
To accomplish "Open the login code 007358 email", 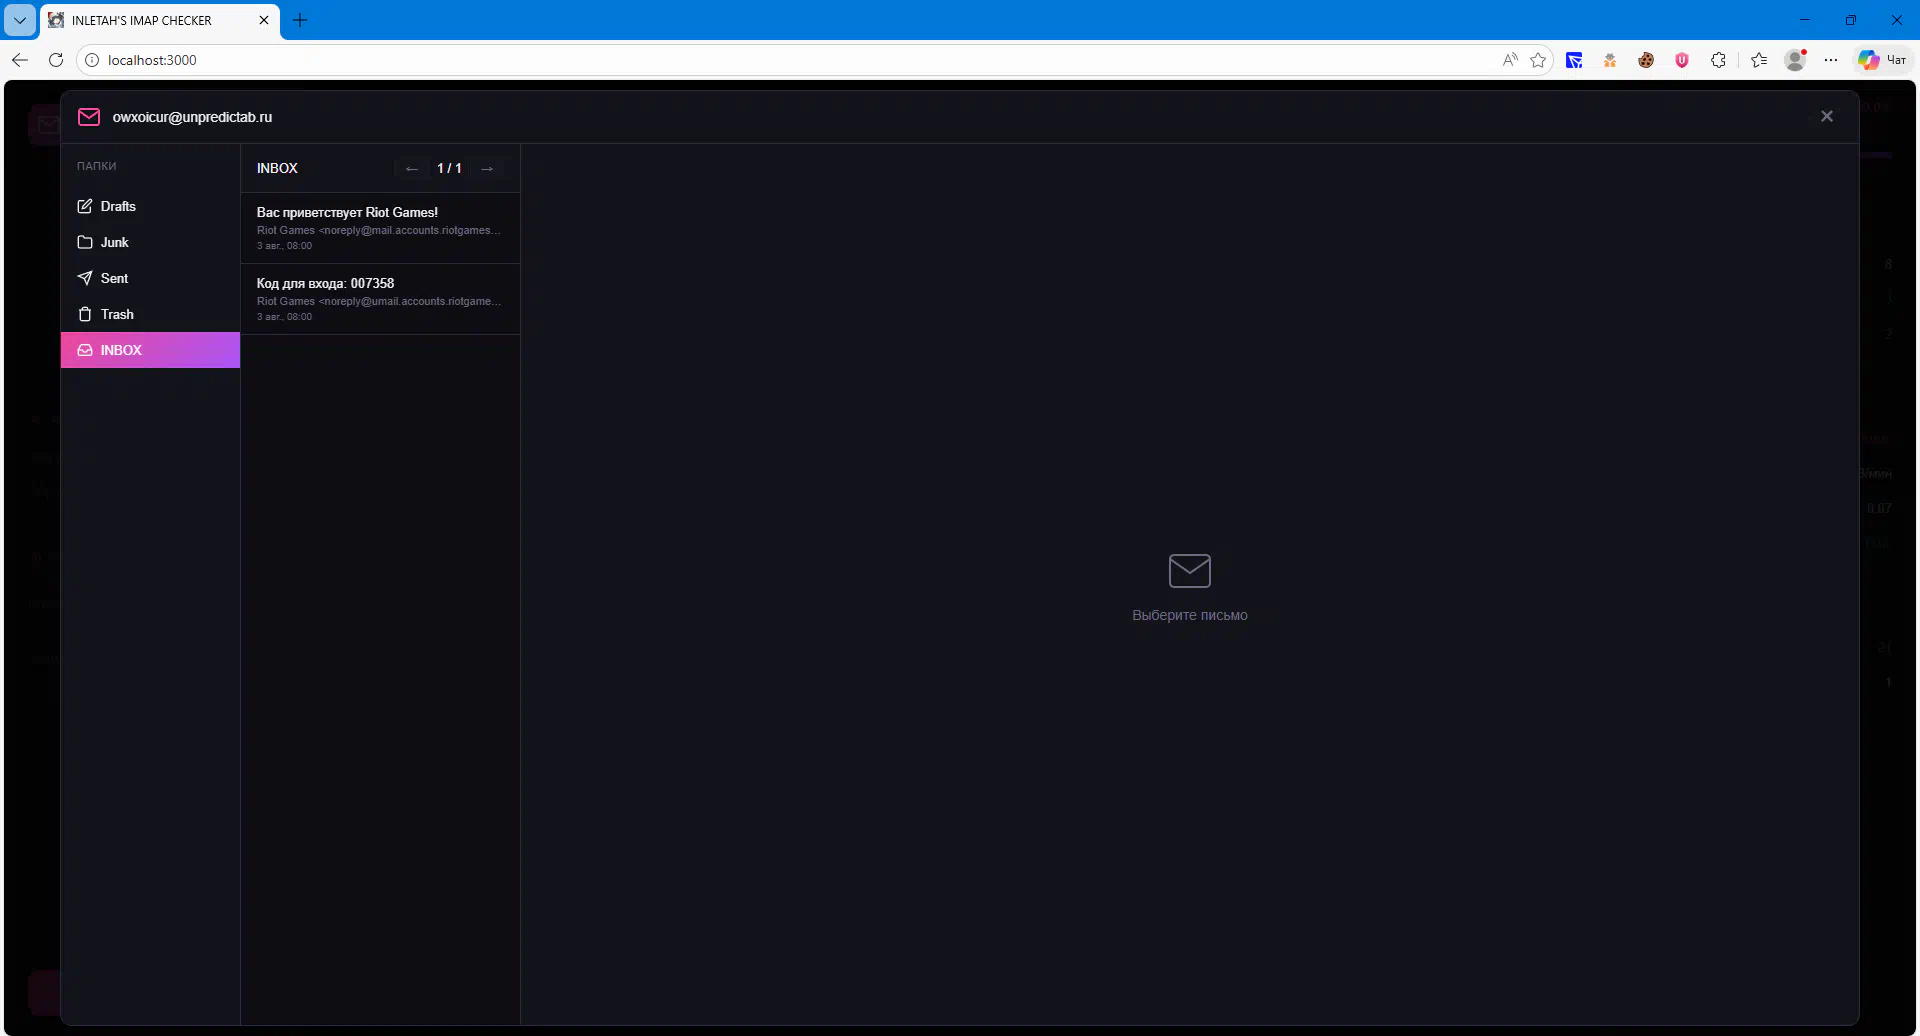I will tap(379, 299).
